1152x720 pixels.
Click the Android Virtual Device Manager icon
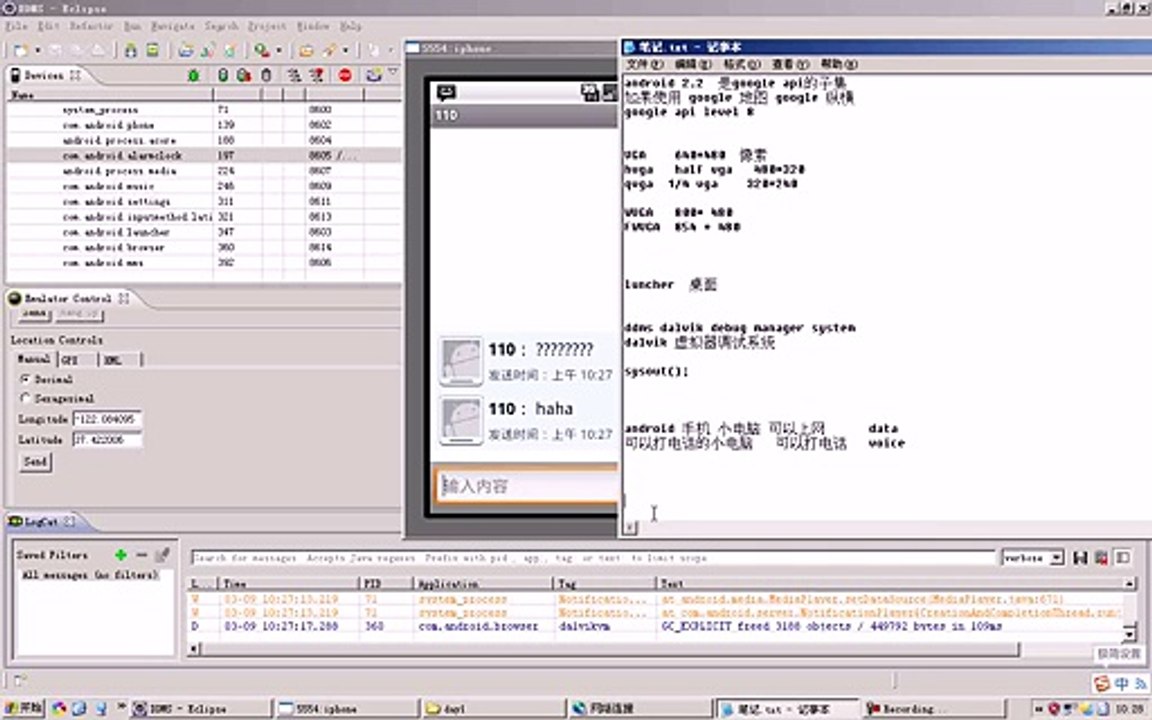pyautogui.click(x=152, y=50)
